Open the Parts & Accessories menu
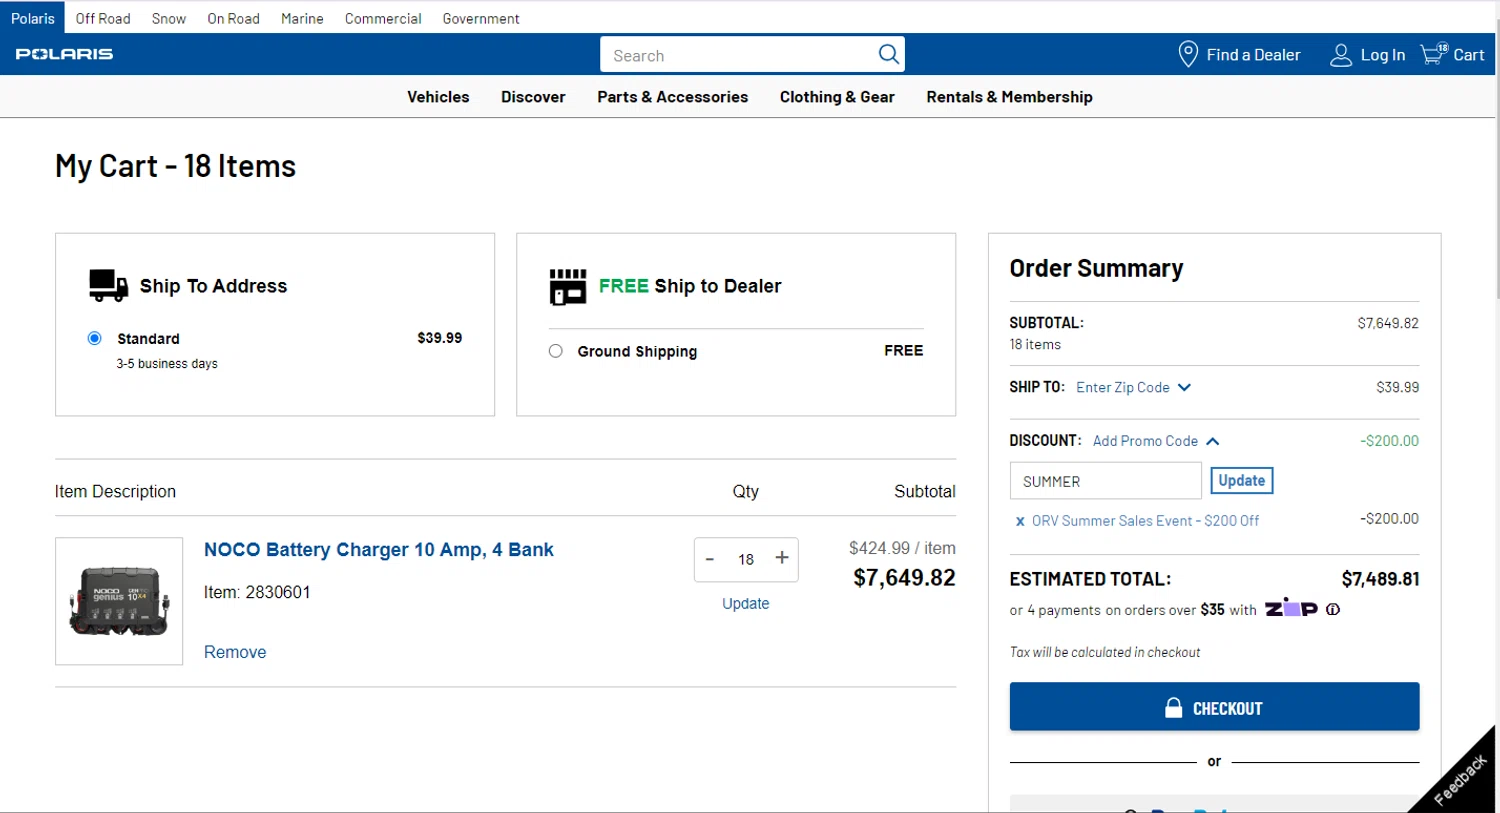The image size is (1500, 813). [x=673, y=97]
